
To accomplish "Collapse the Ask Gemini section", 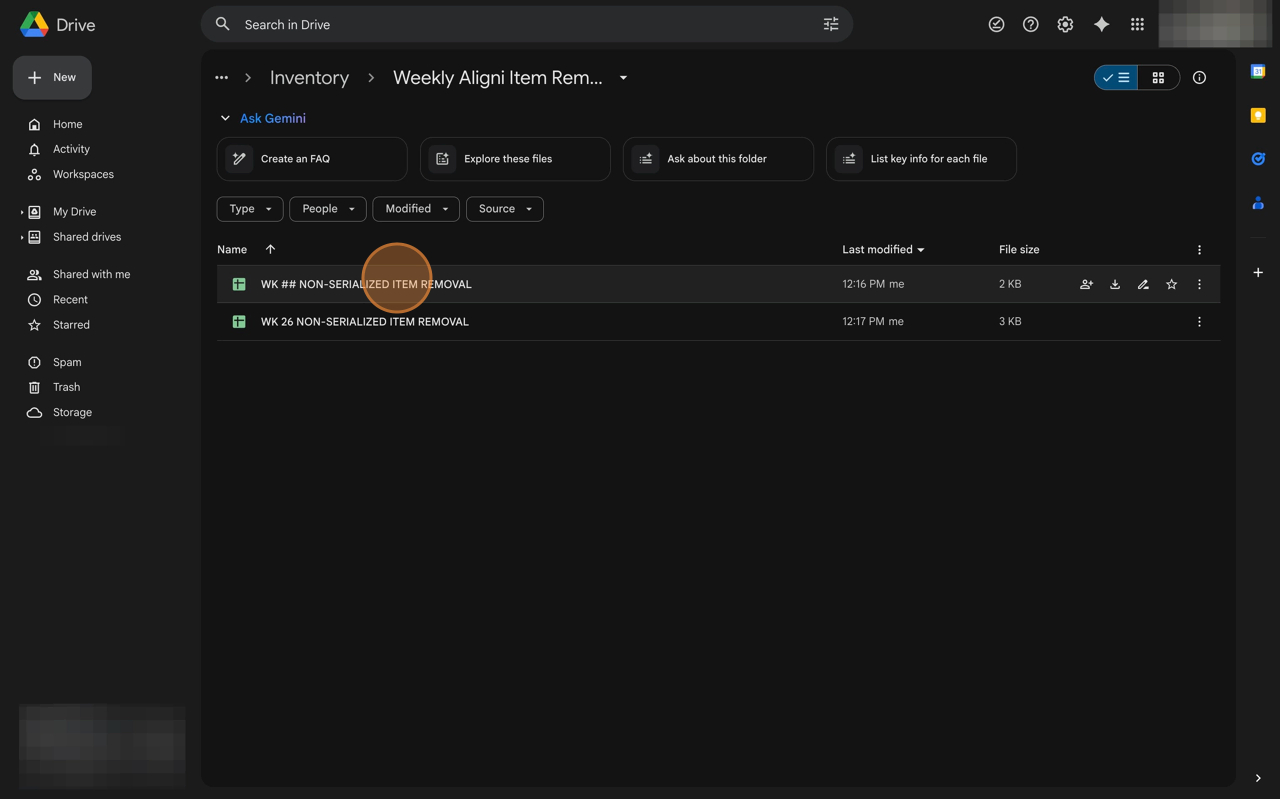I will tap(225, 118).
